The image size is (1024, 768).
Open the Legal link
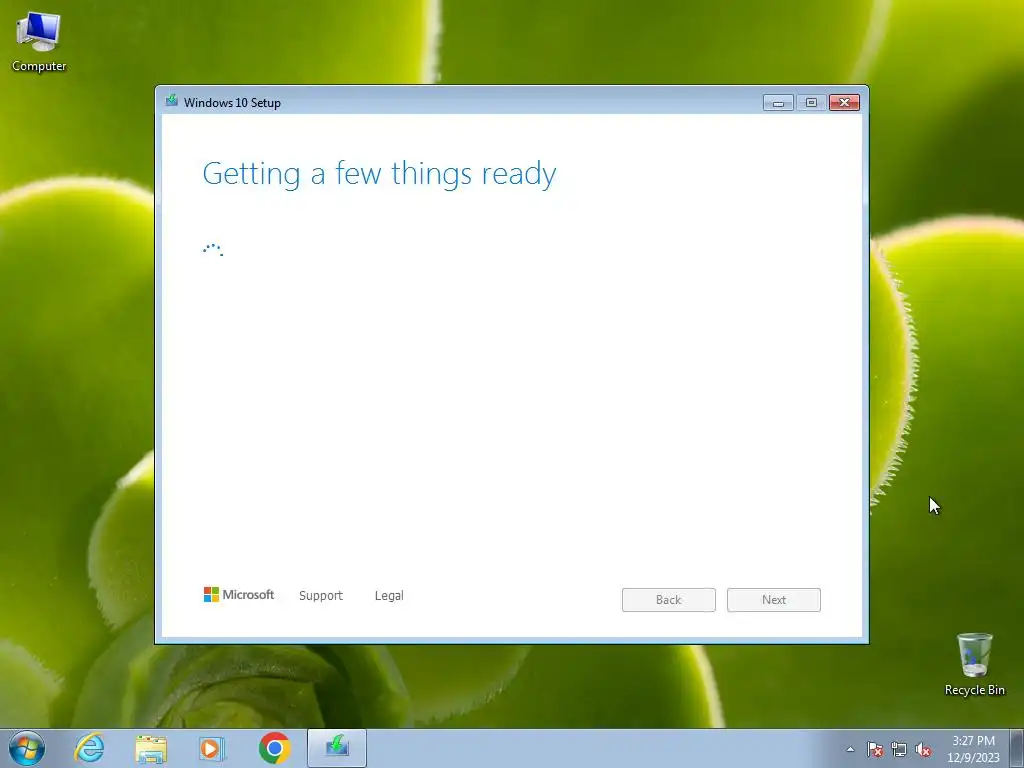coord(389,596)
